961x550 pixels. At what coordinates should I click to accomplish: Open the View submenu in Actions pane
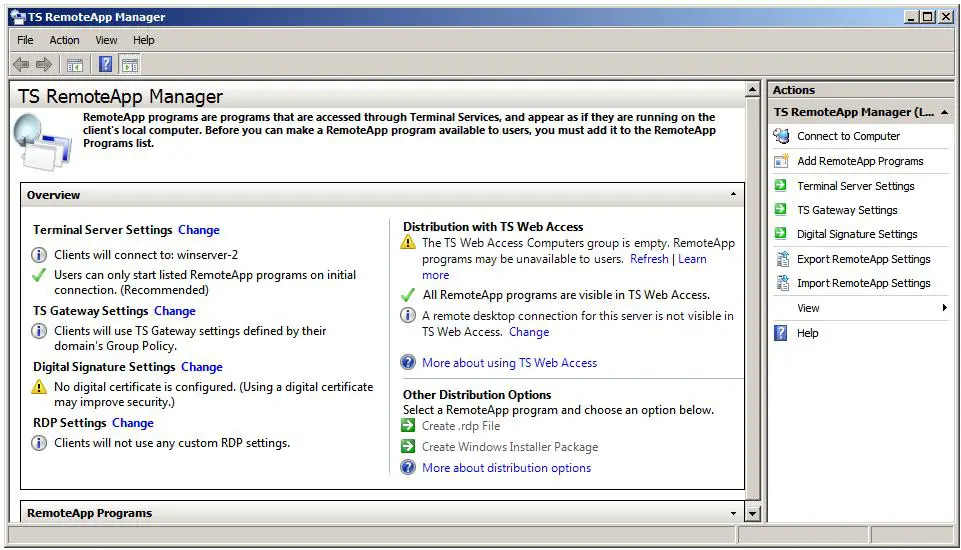tap(809, 308)
